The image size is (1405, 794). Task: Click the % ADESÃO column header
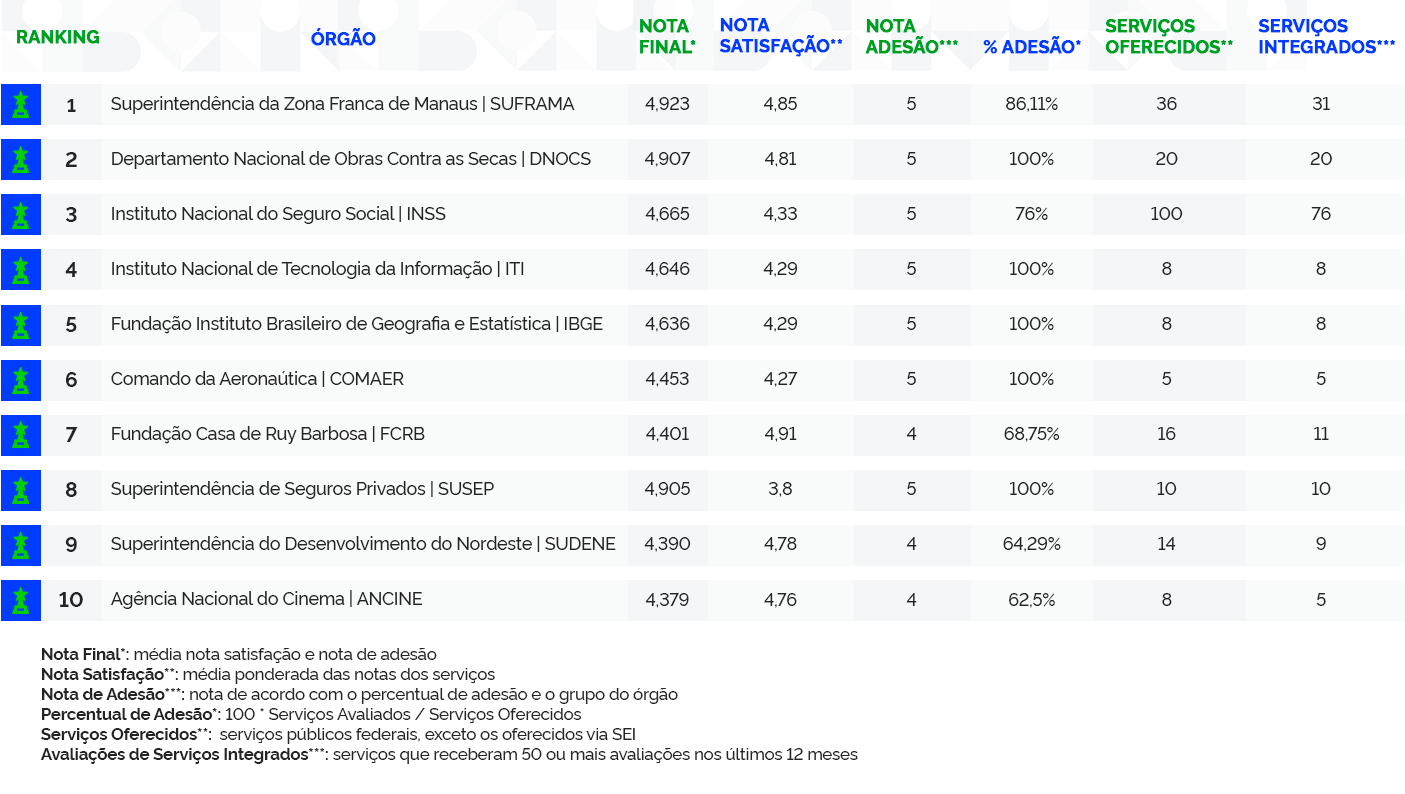pos(1031,47)
